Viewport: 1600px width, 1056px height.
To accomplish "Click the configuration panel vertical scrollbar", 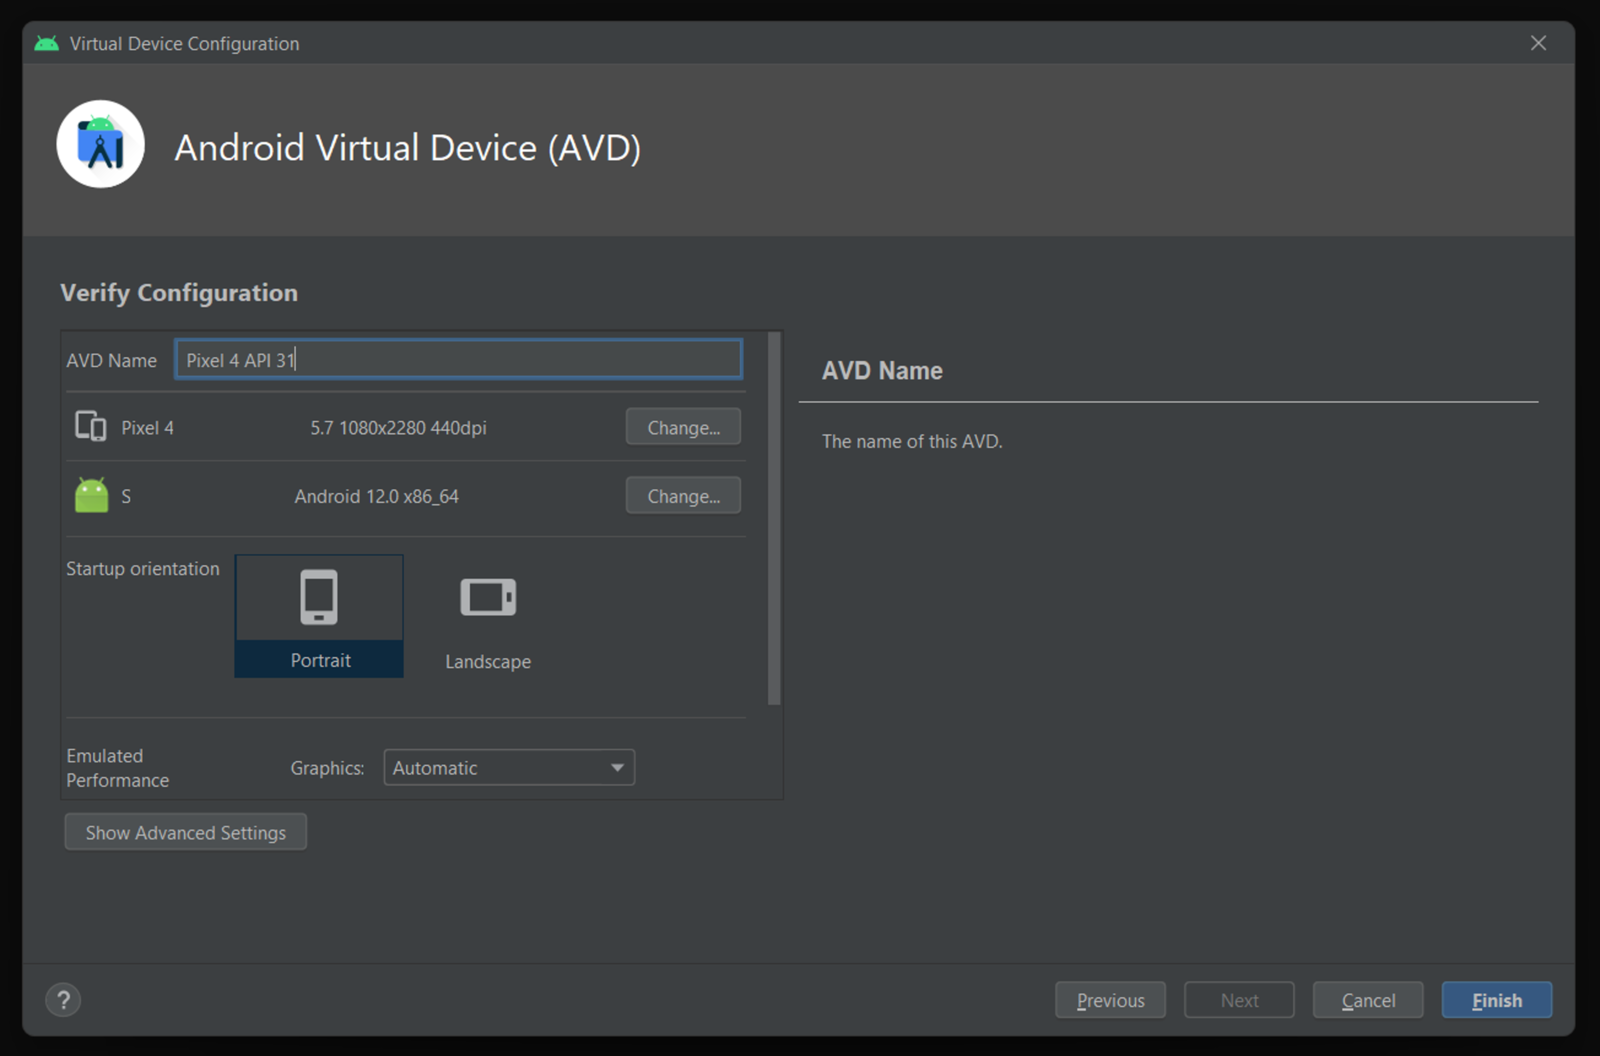I will pyautogui.click(x=774, y=518).
